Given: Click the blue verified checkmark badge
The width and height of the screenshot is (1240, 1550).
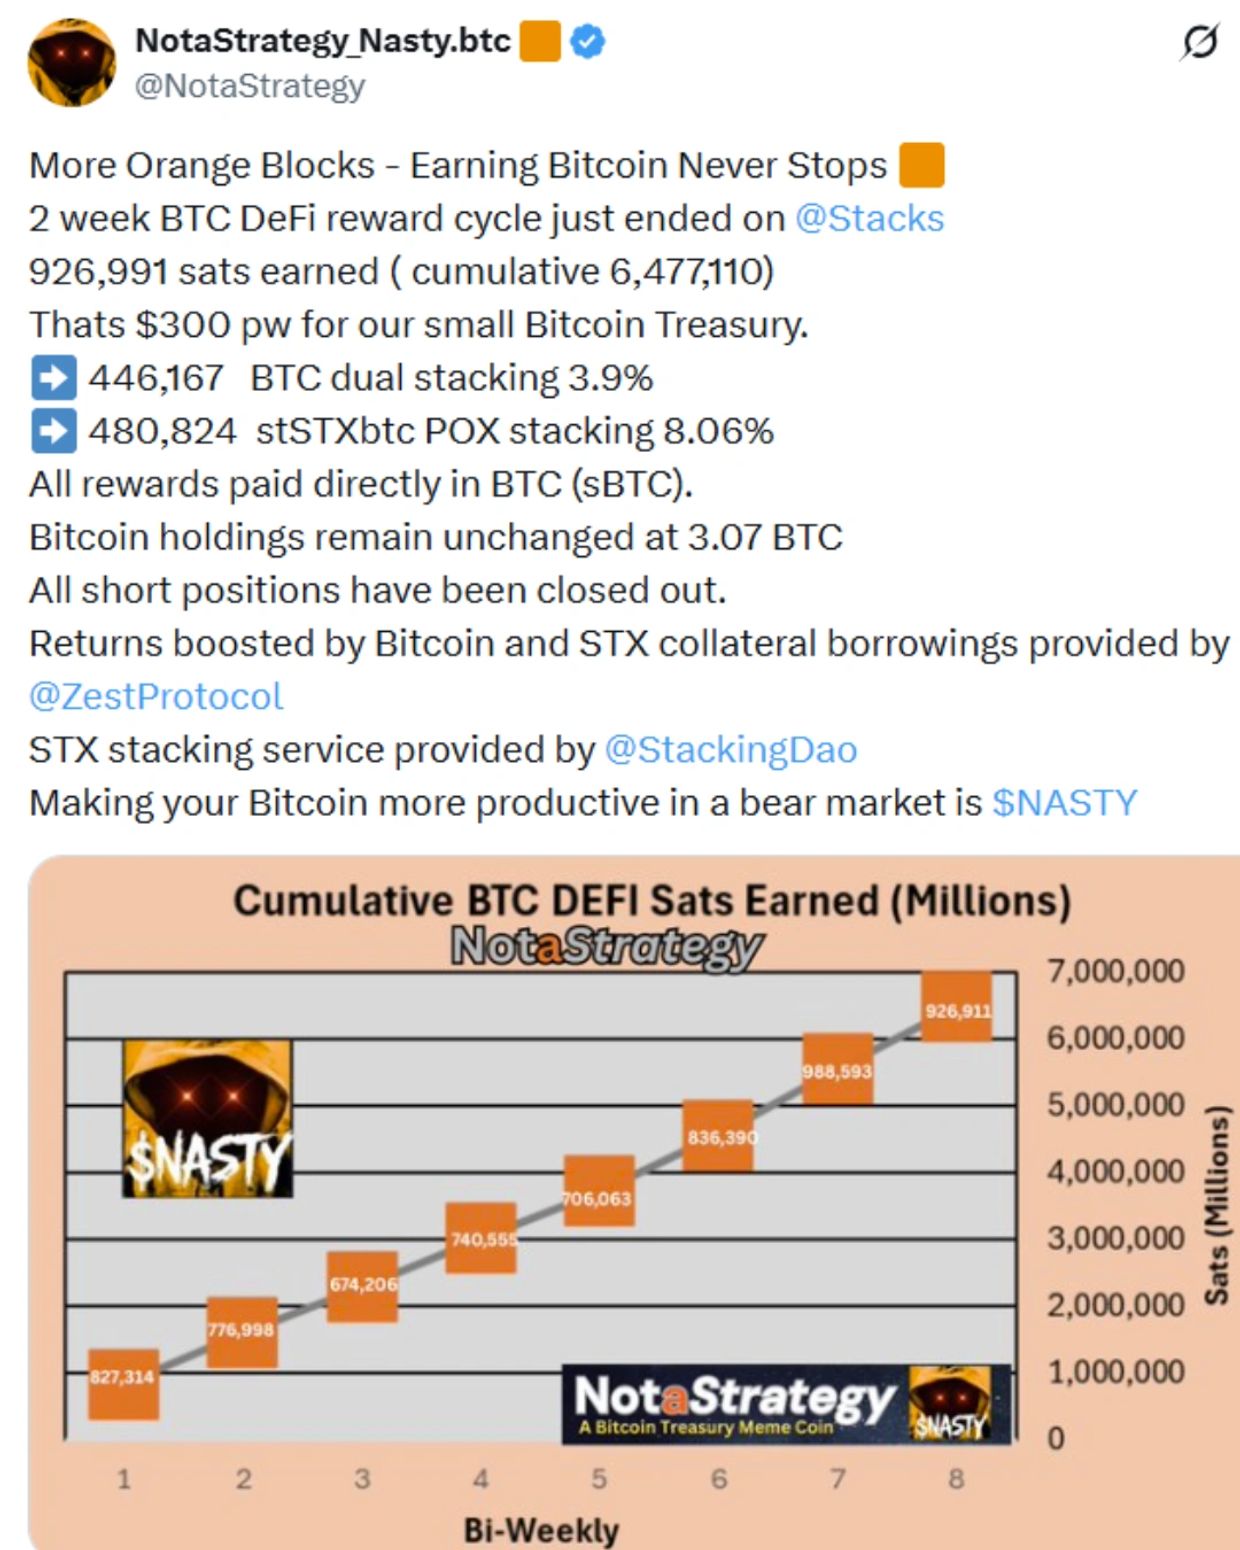Looking at the screenshot, I should [x=588, y=41].
